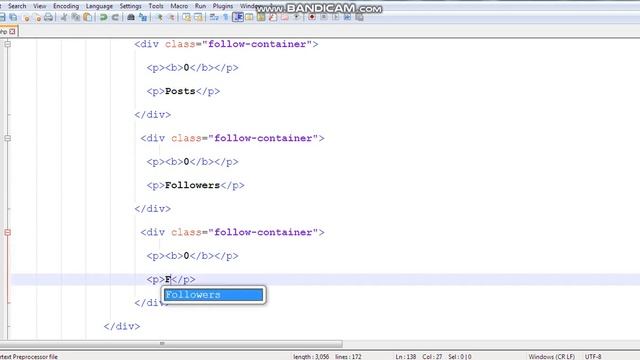Collapse the first follow-container div fold

tap(7, 44)
